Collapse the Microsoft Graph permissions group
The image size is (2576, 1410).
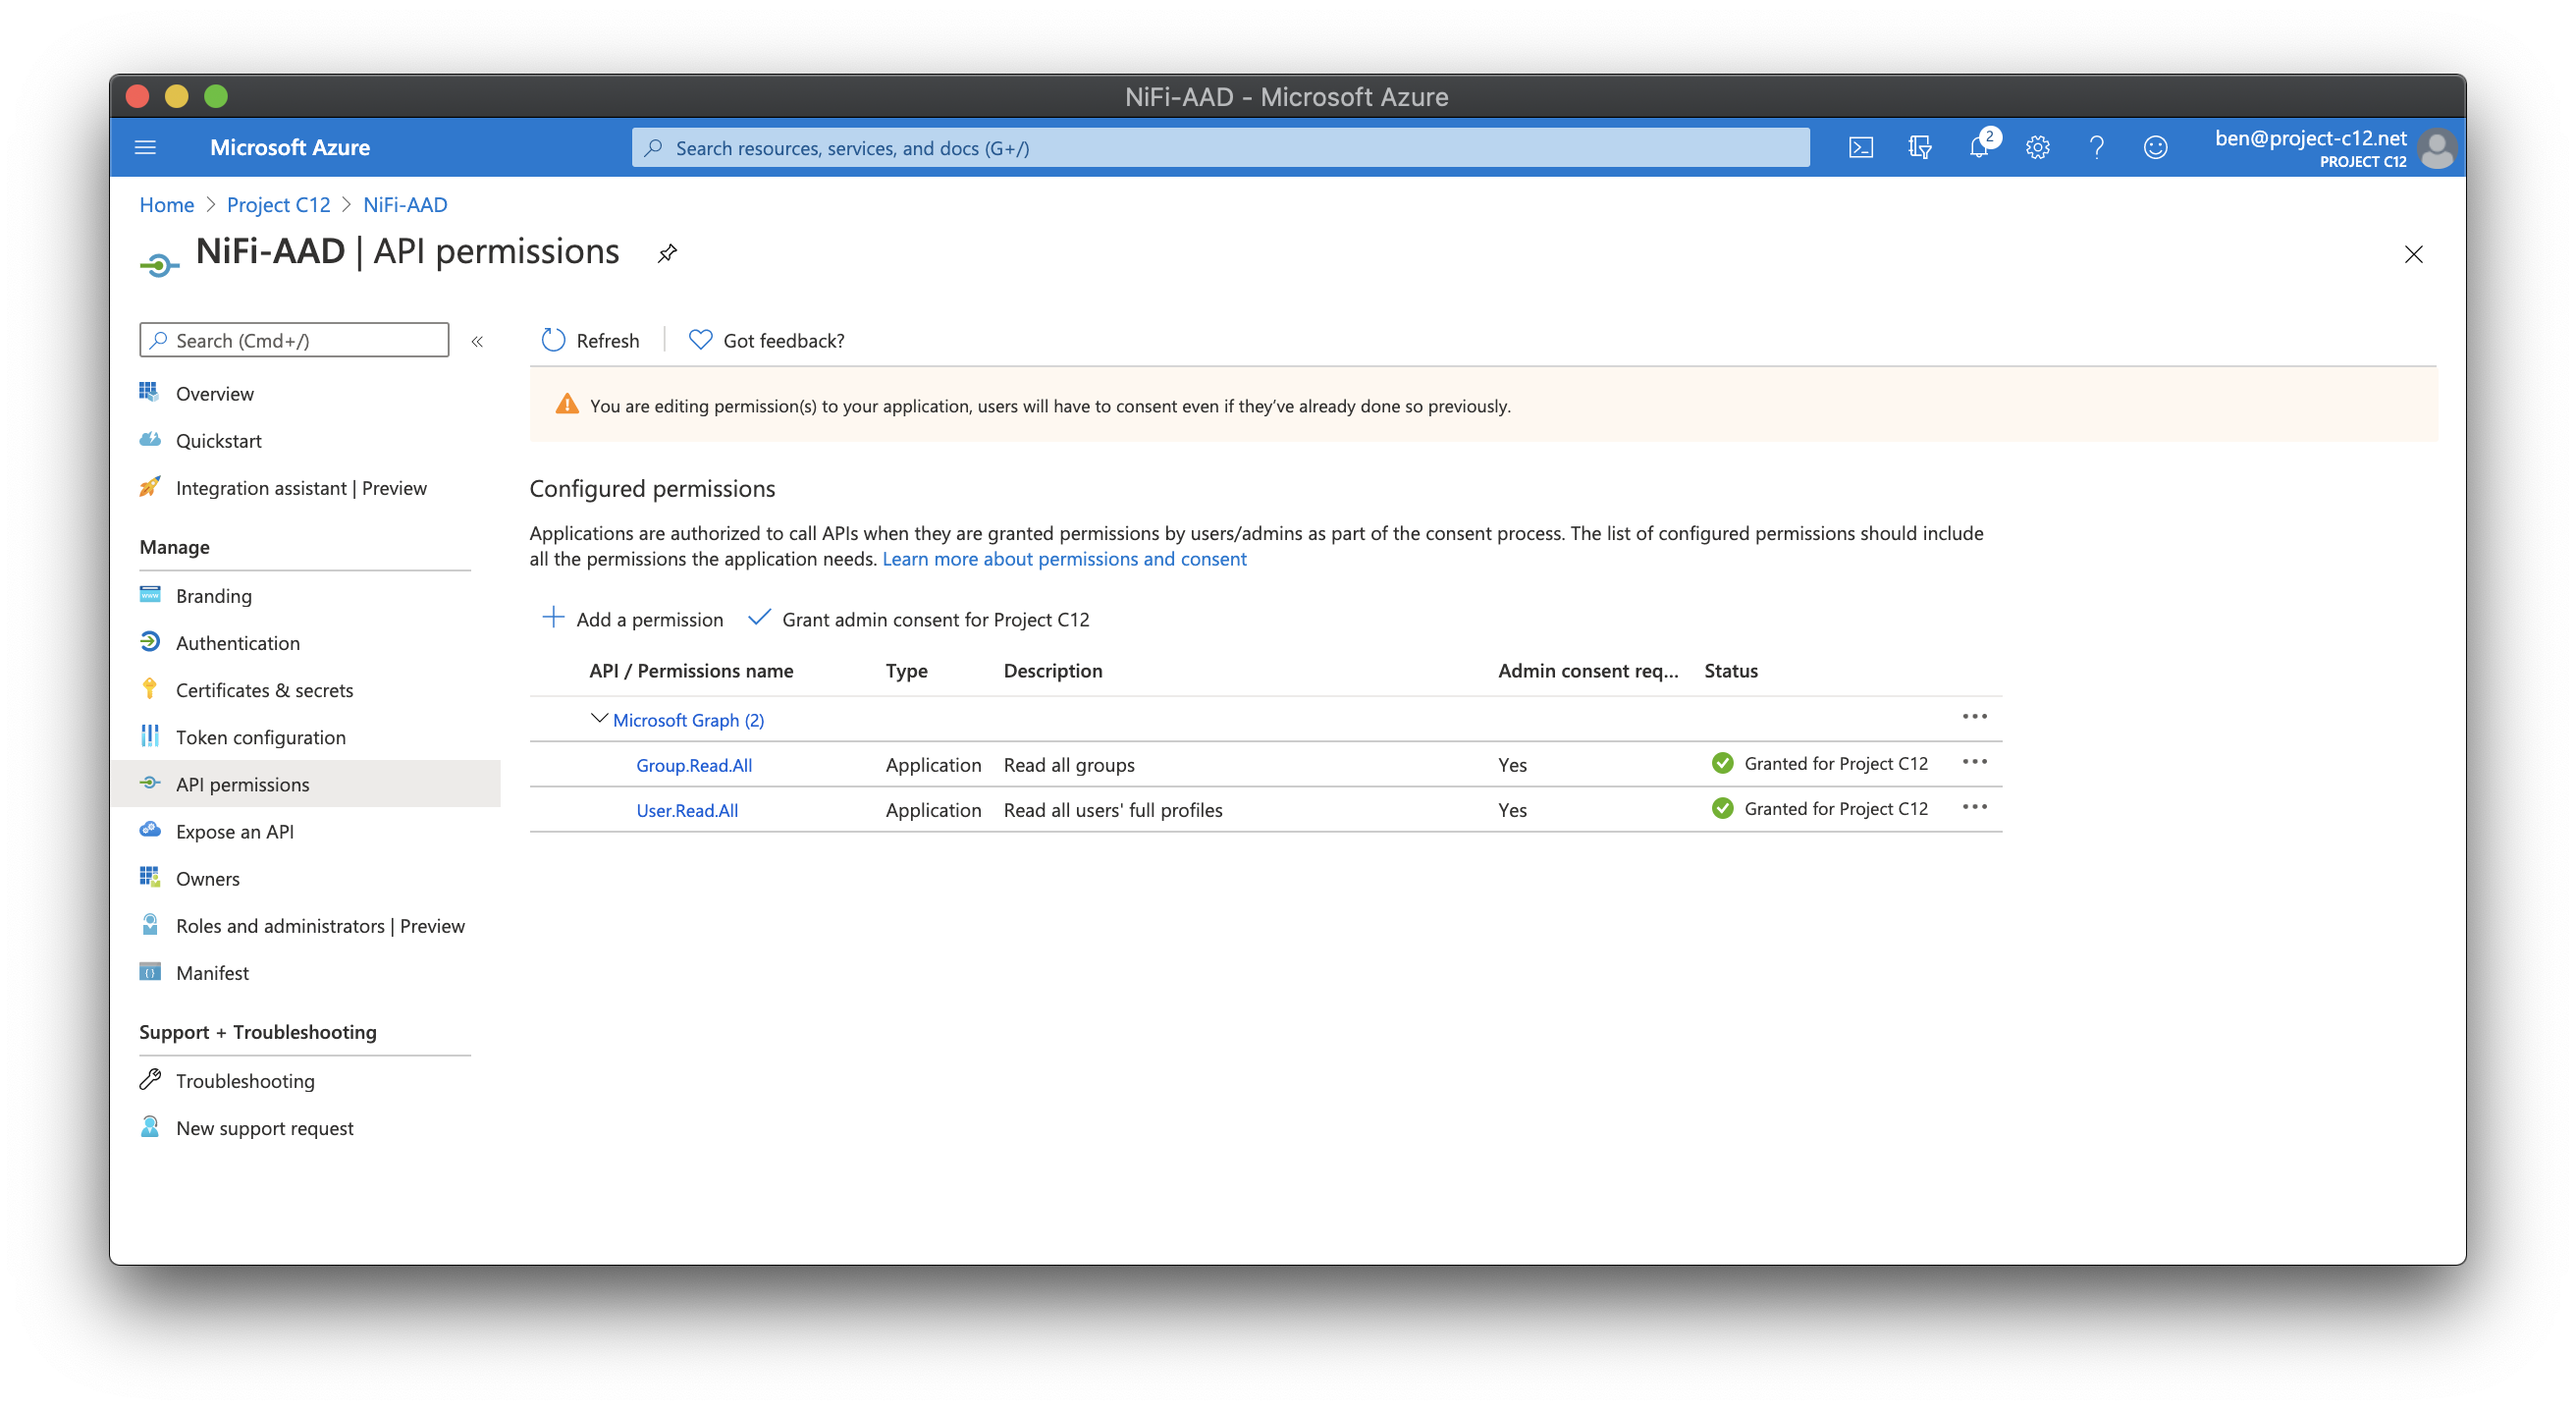click(x=599, y=719)
